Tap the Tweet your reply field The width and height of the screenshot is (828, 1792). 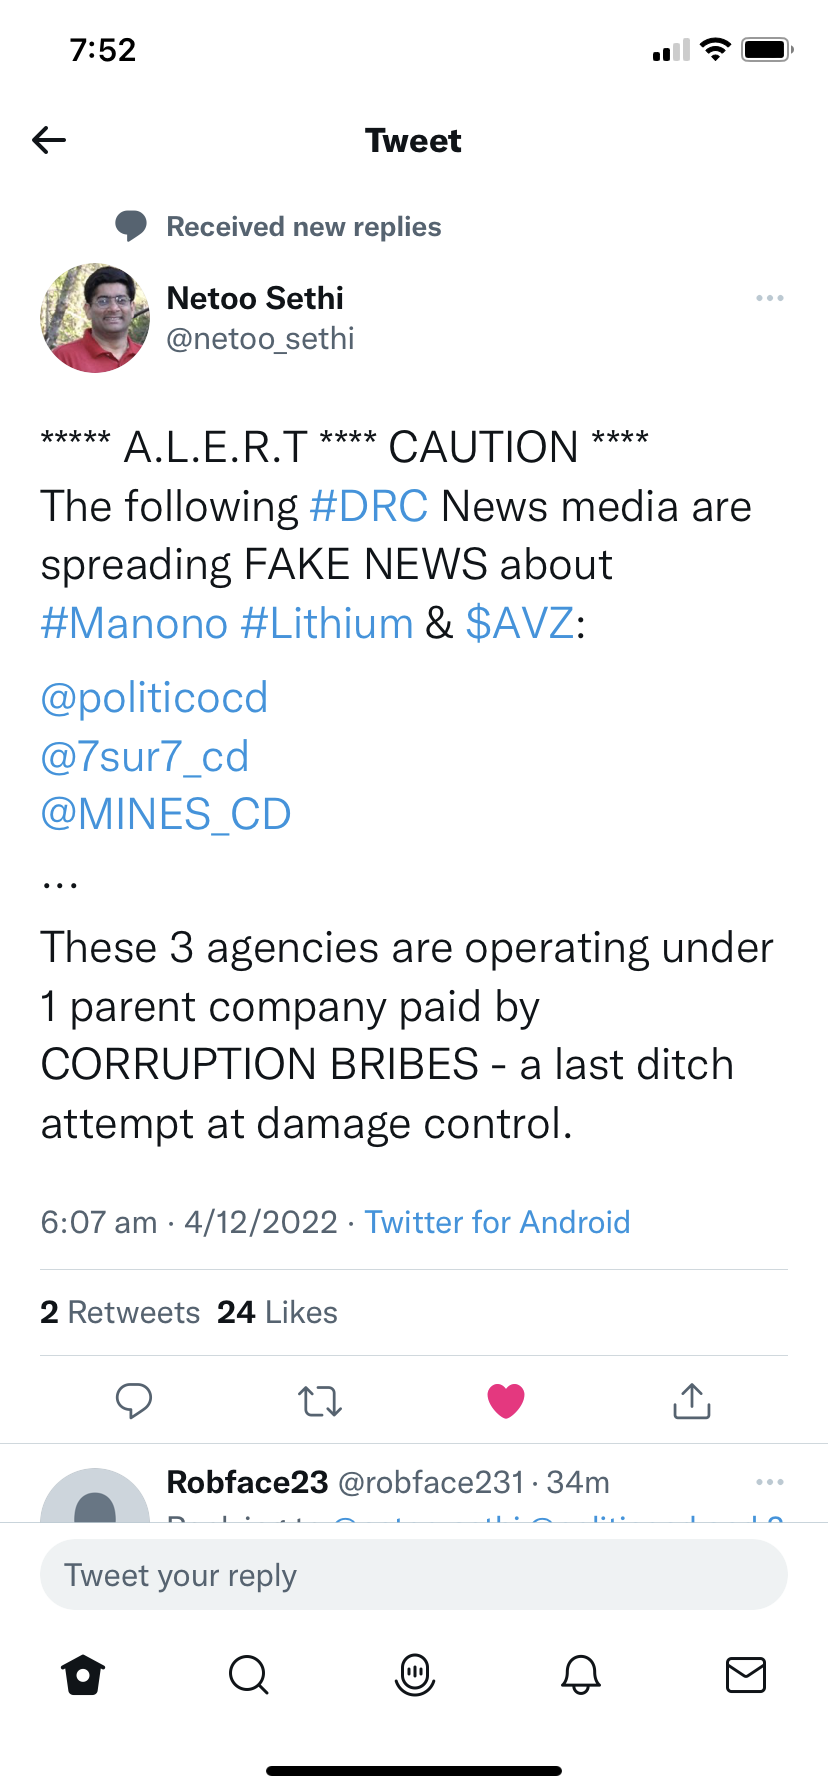click(414, 1575)
